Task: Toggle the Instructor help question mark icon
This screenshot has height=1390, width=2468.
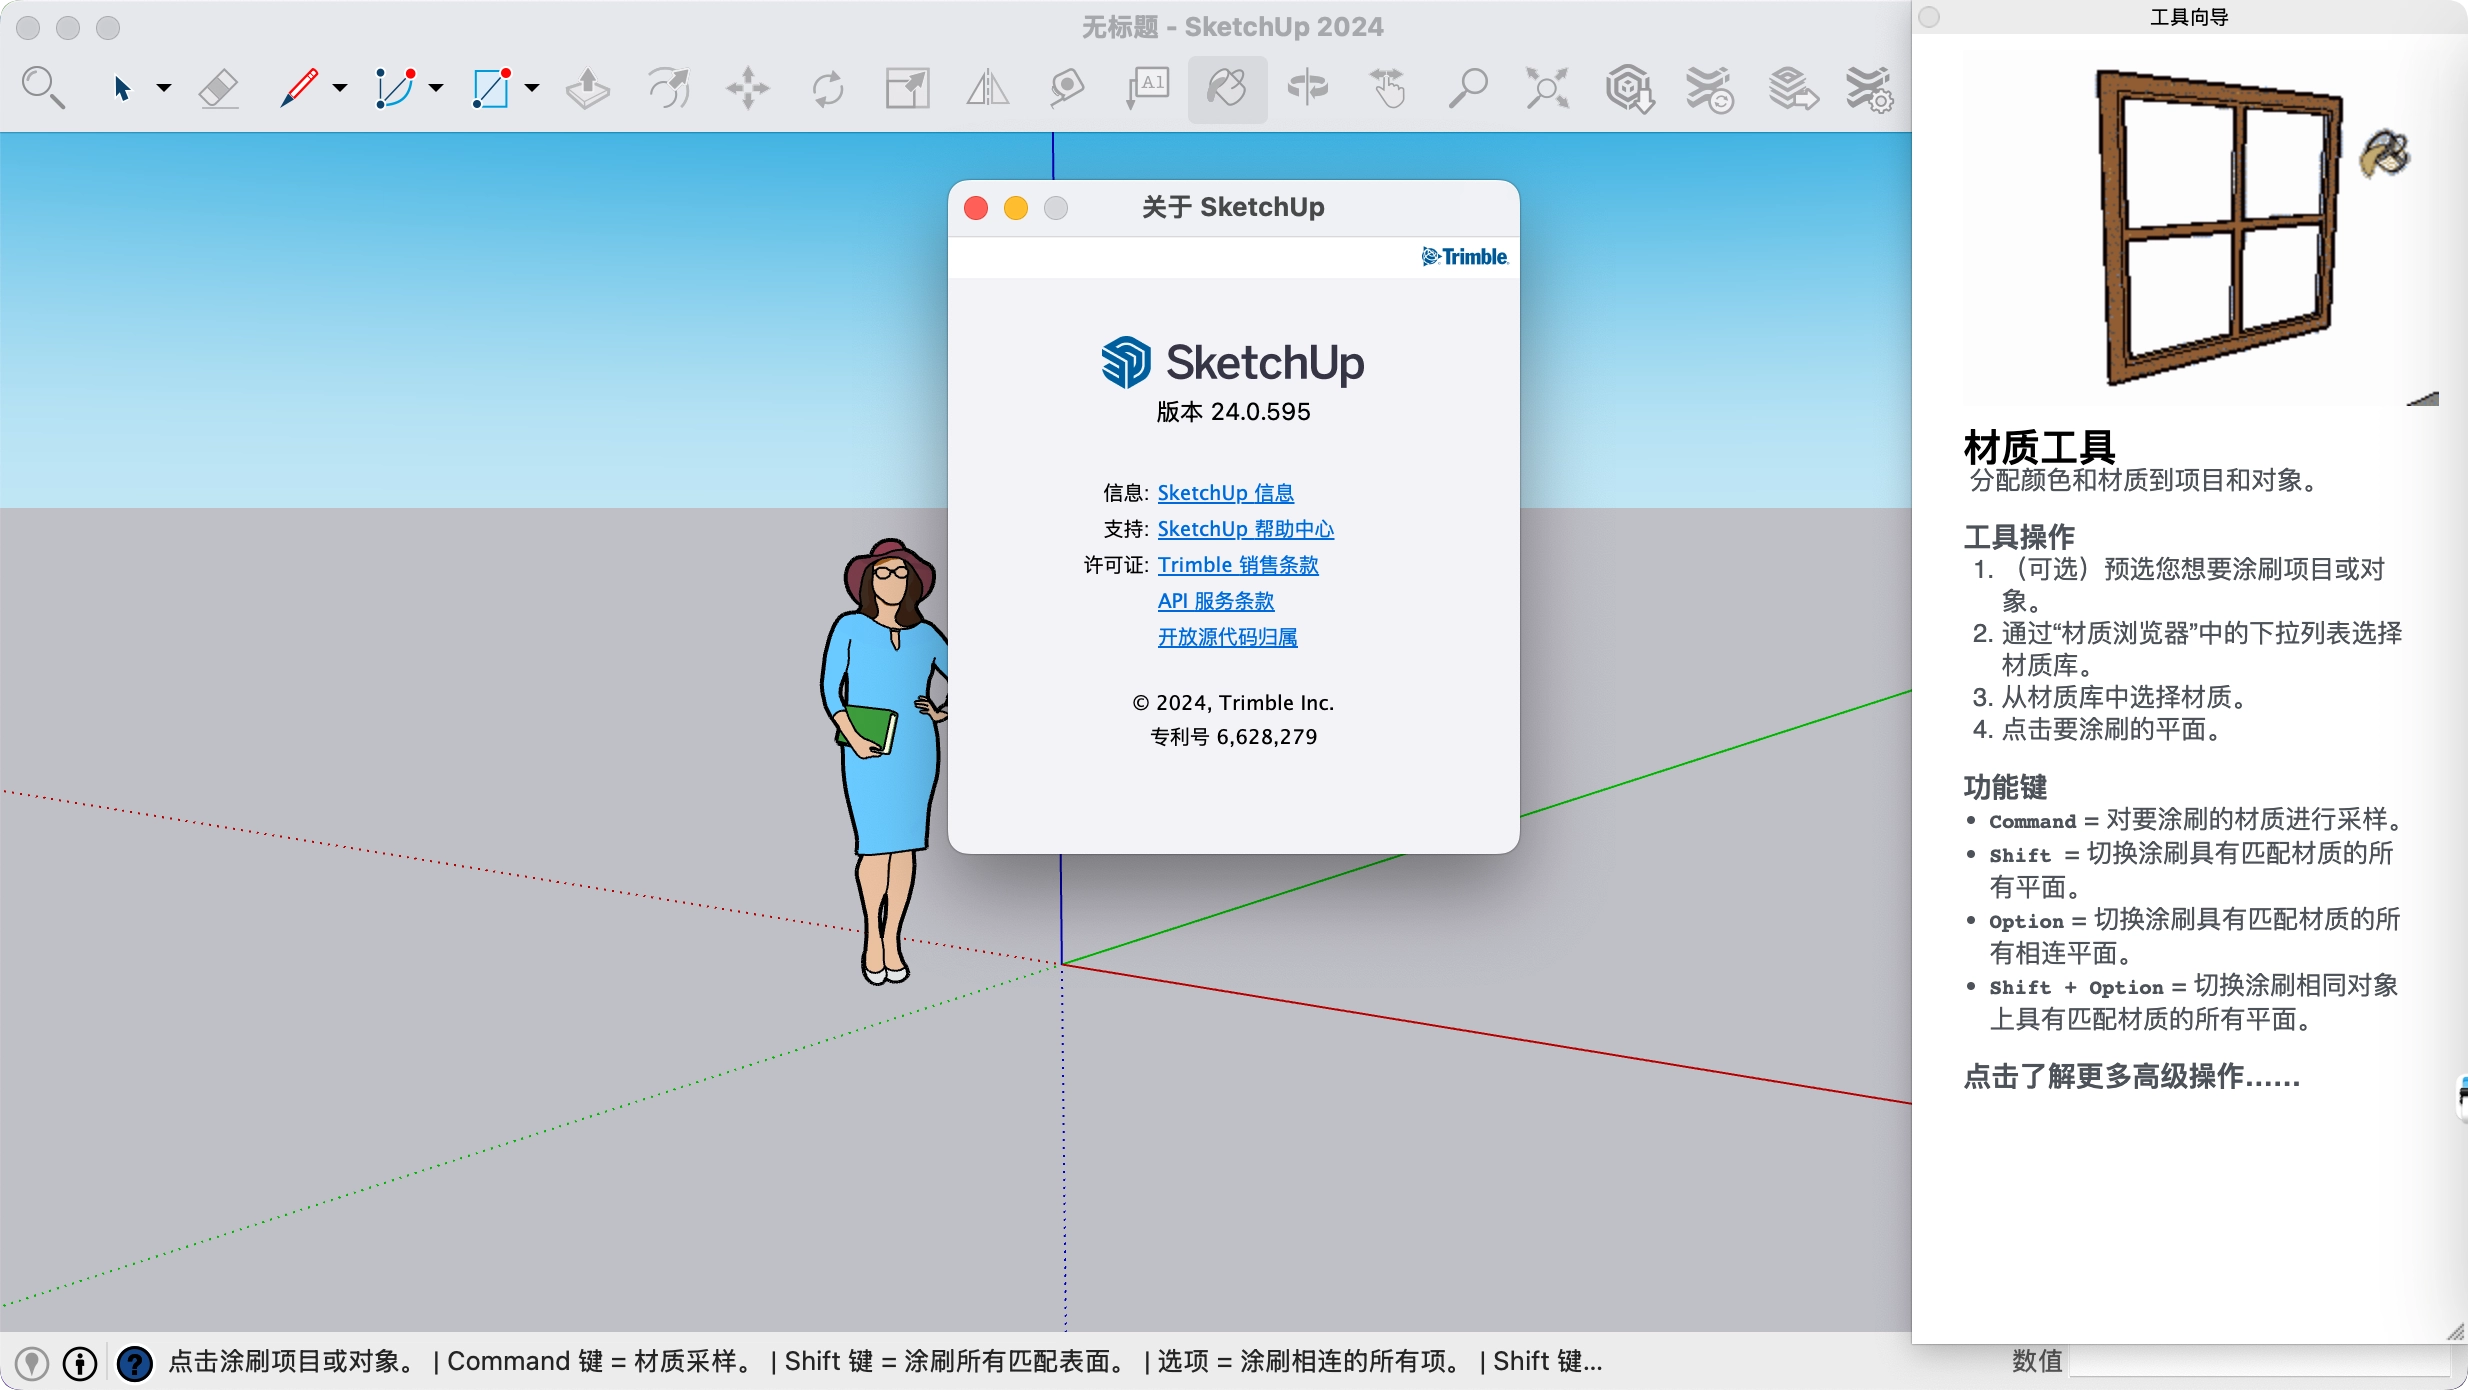Action: [x=134, y=1362]
